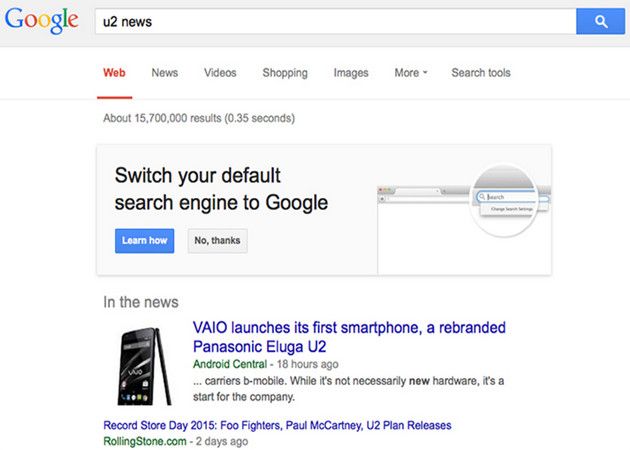Click the results count text
Image resolution: width=630 pixels, height=450 pixels.
pos(199,118)
